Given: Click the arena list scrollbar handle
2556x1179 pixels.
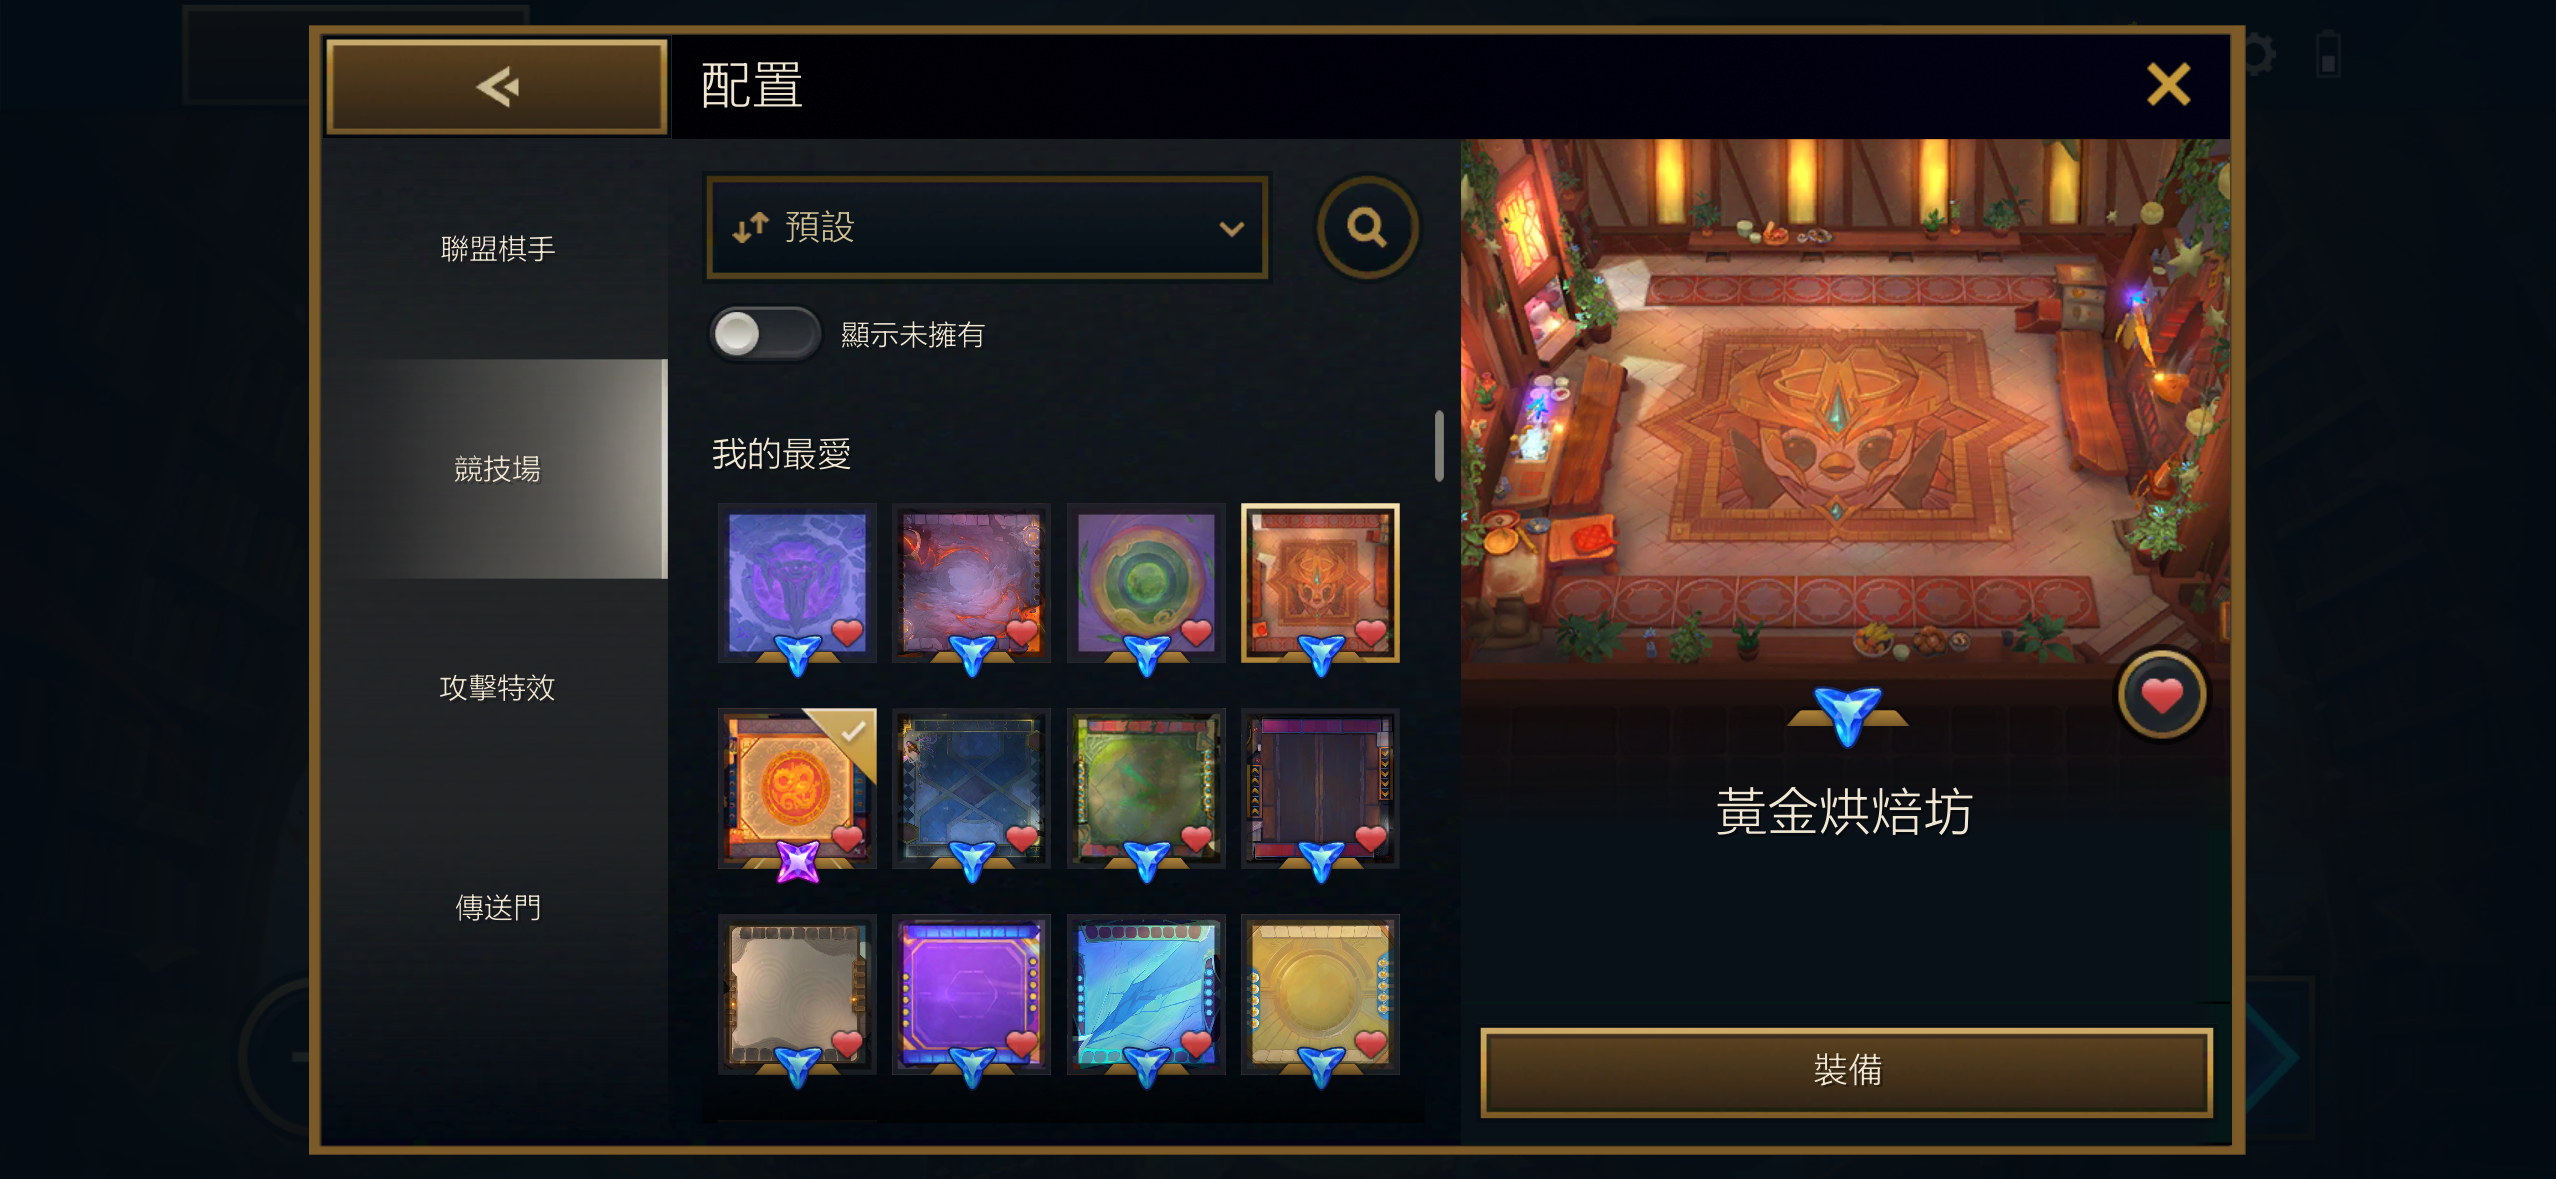Looking at the screenshot, I should pyautogui.click(x=1439, y=446).
